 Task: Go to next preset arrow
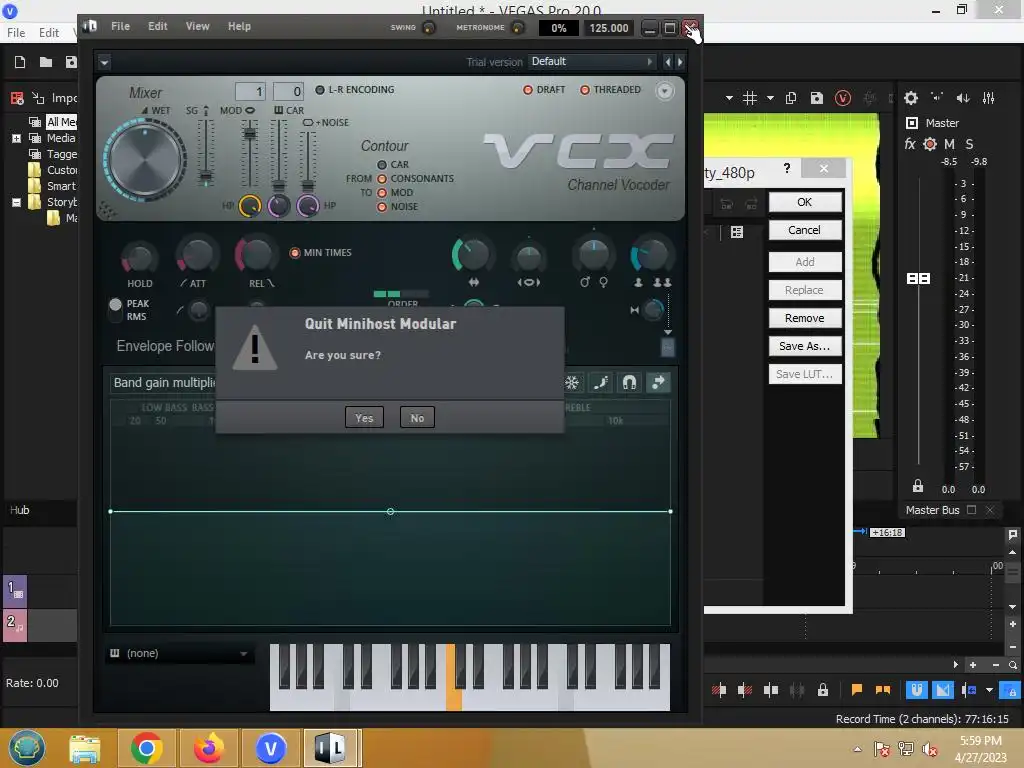[680, 62]
